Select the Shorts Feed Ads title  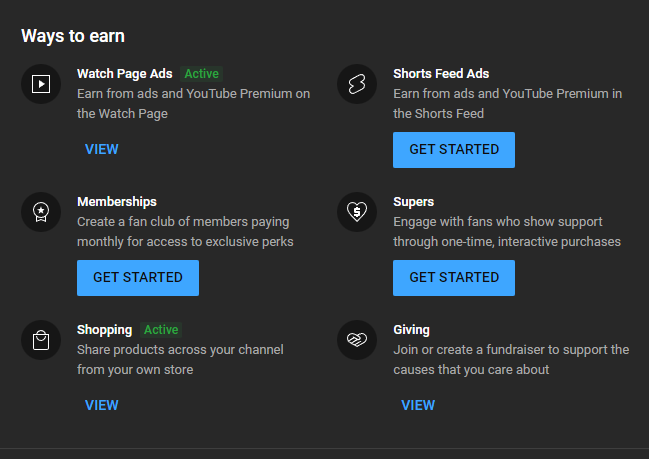tap(441, 74)
